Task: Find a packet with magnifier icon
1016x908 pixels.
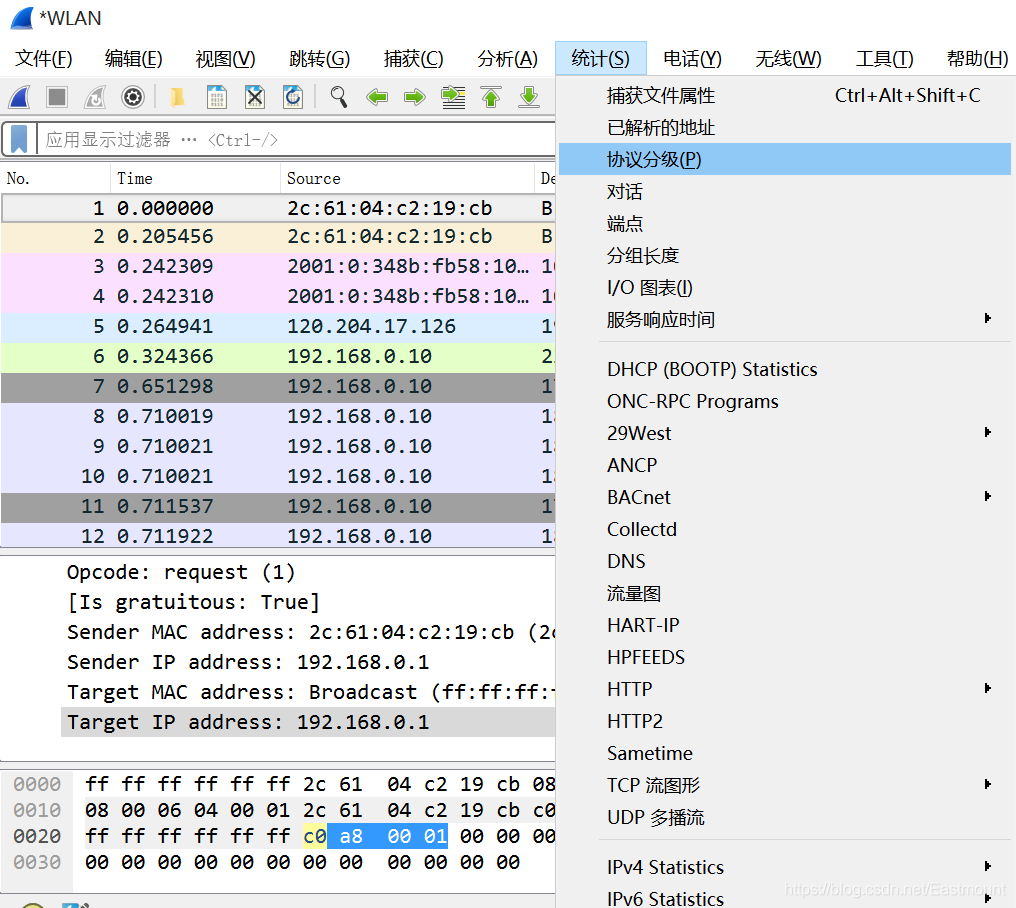Action: point(338,97)
